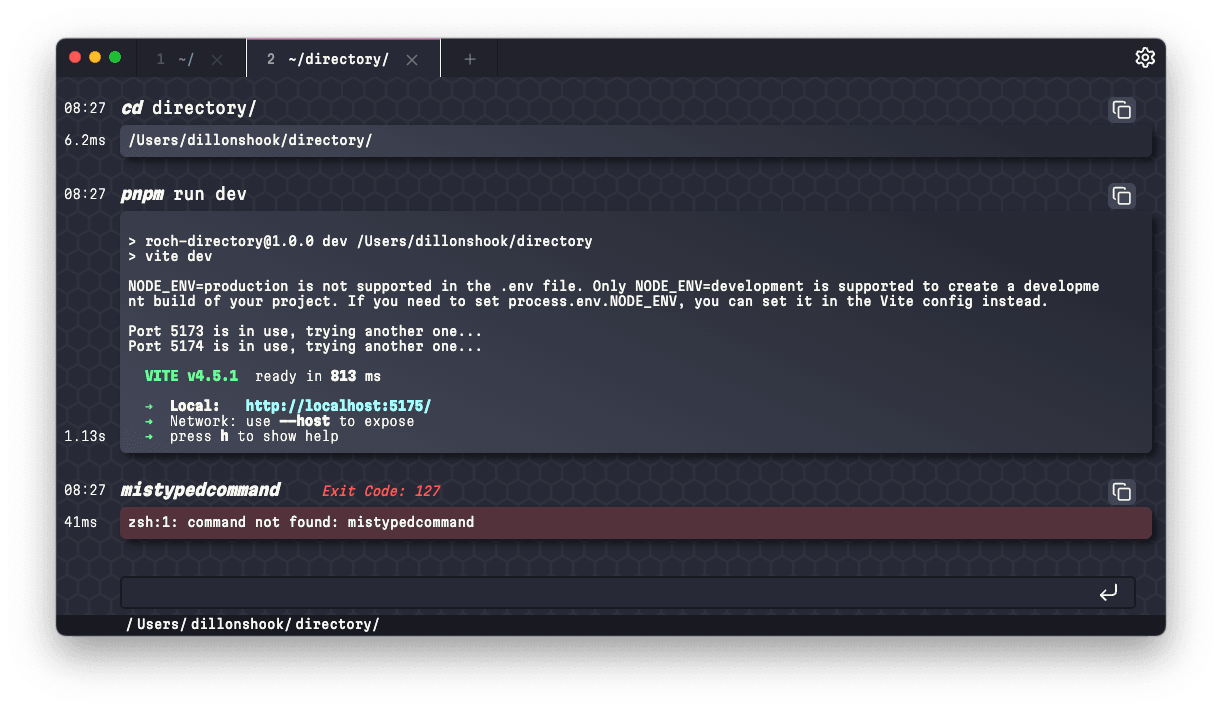Click the yellow minimize traffic light button
The height and width of the screenshot is (710, 1222).
95,57
